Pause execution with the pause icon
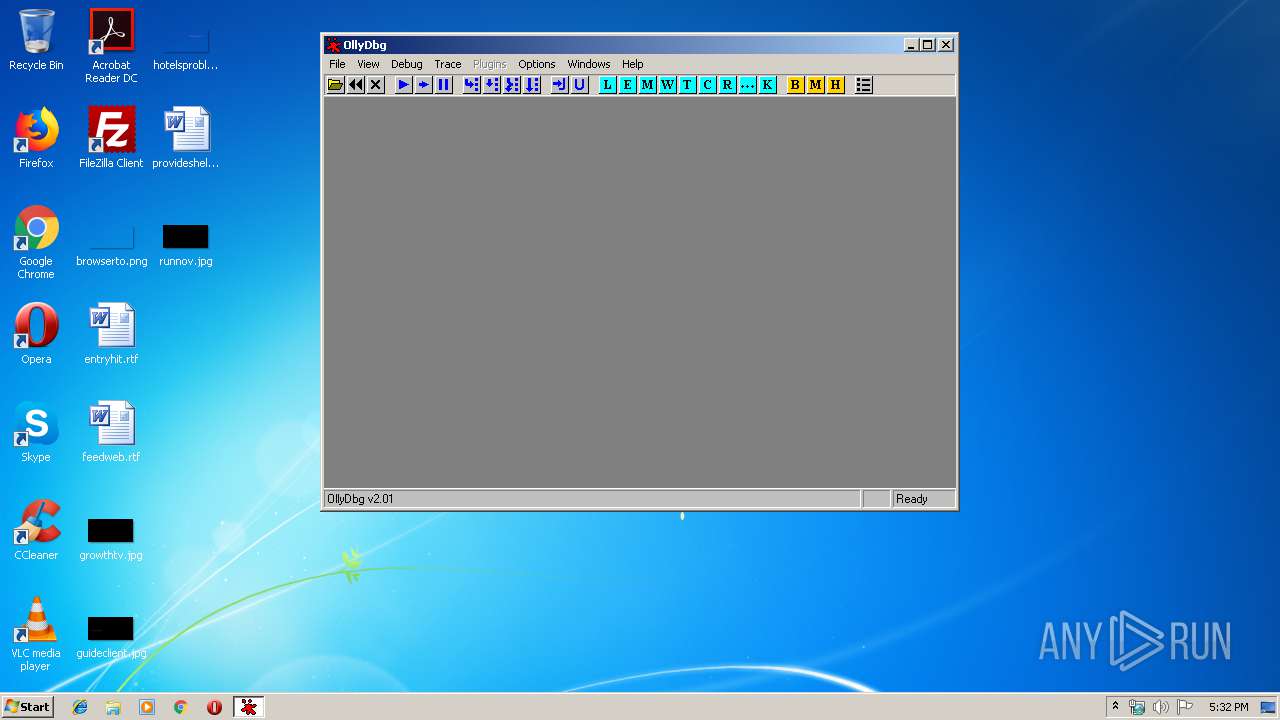Screen dimensions: 1280x720 [444, 85]
